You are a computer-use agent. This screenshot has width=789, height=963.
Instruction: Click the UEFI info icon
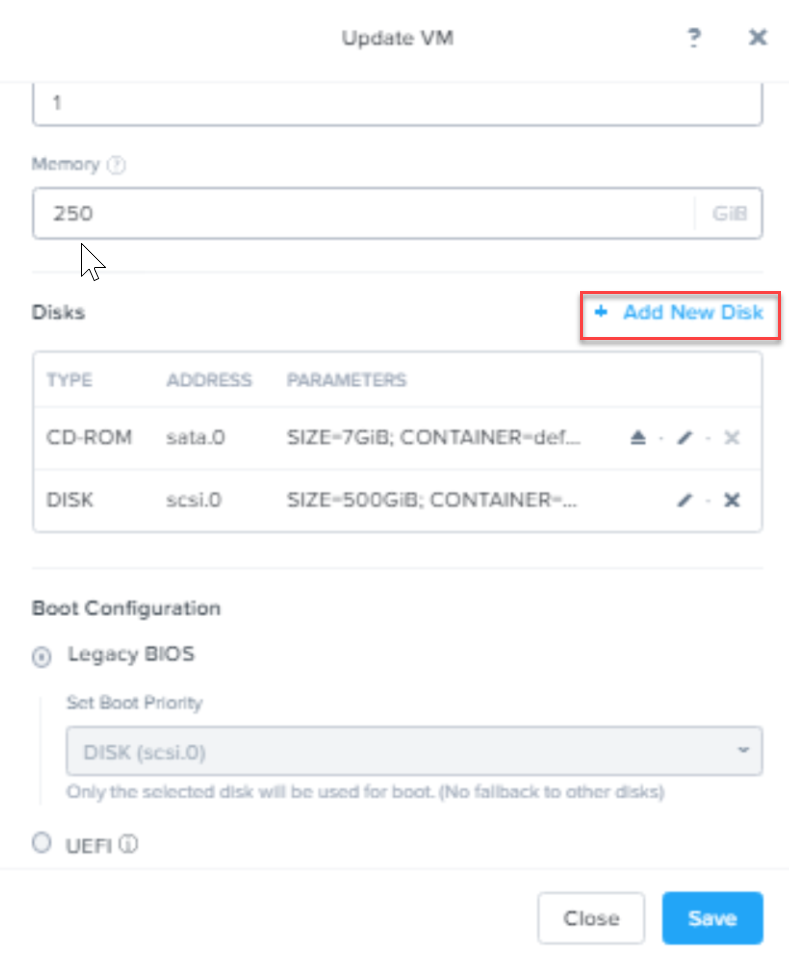point(128,845)
